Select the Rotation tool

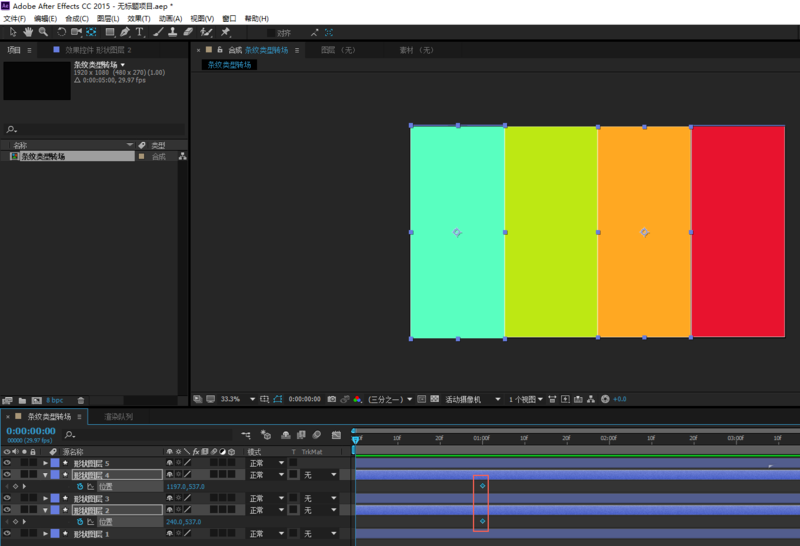click(61, 32)
